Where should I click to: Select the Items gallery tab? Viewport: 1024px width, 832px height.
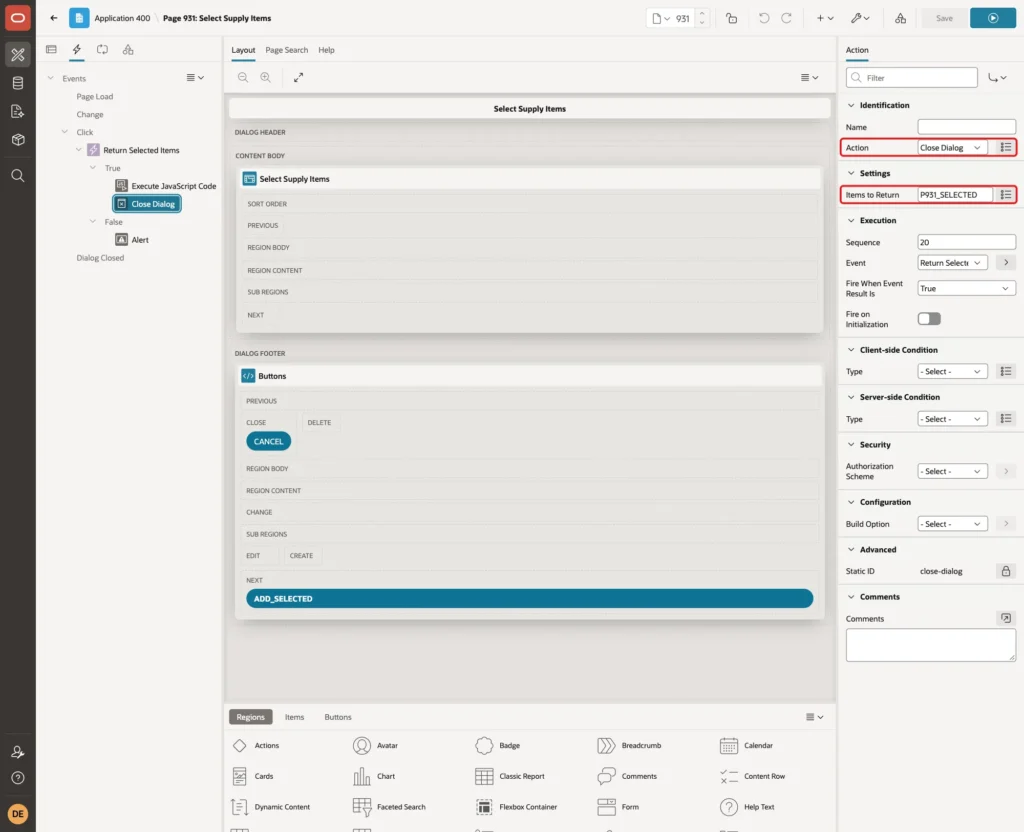294,716
